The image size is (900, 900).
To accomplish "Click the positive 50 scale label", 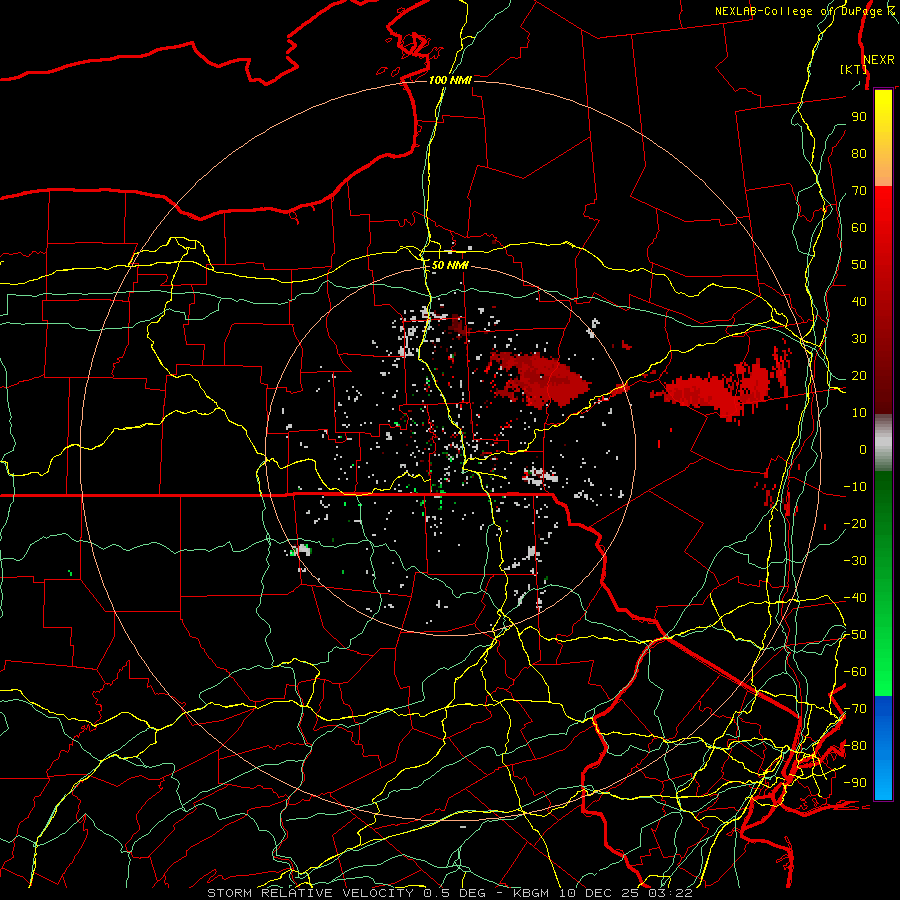I will coord(859,265).
